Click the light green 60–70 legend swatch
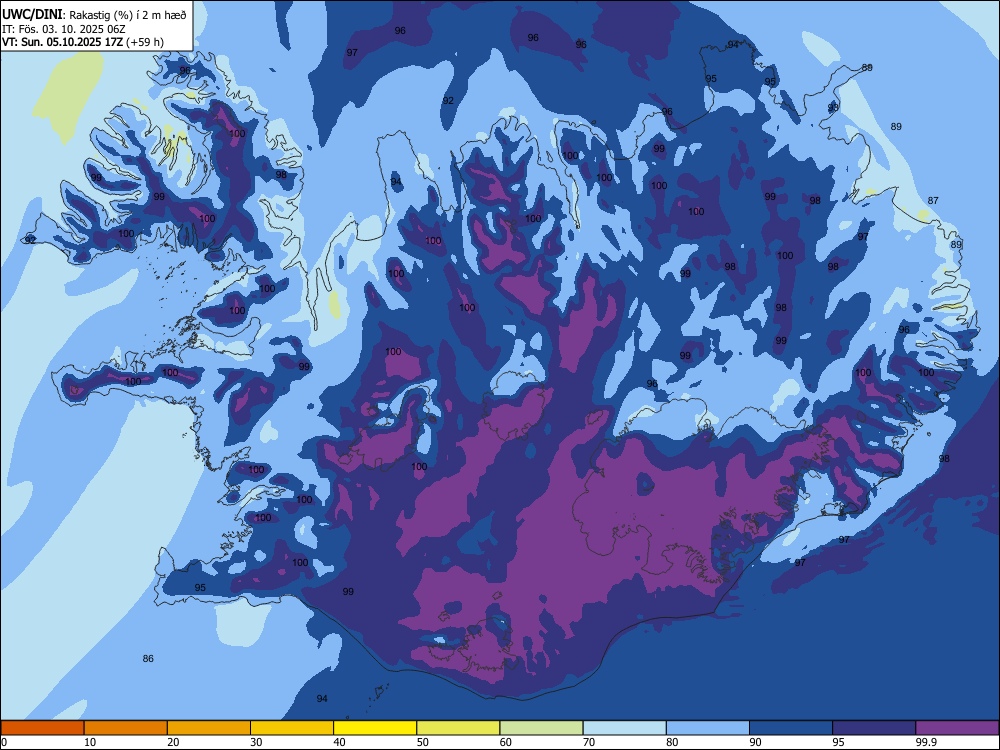The height and width of the screenshot is (750, 1000). [x=541, y=728]
